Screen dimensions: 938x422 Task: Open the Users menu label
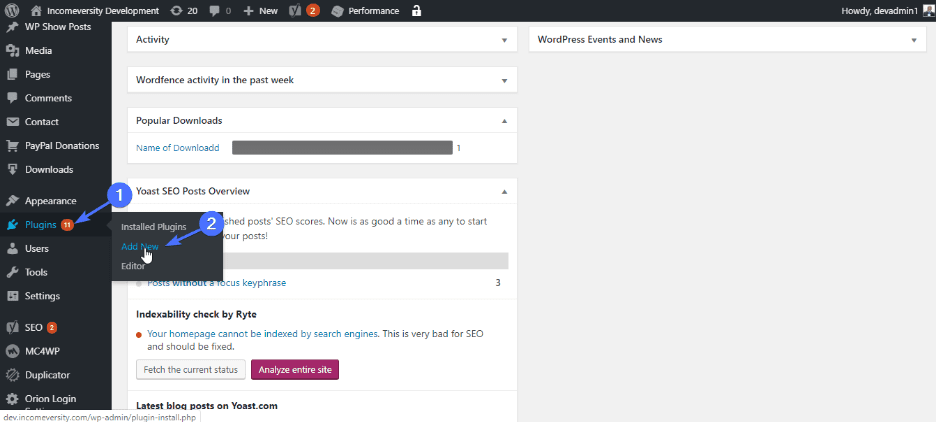click(x=37, y=248)
